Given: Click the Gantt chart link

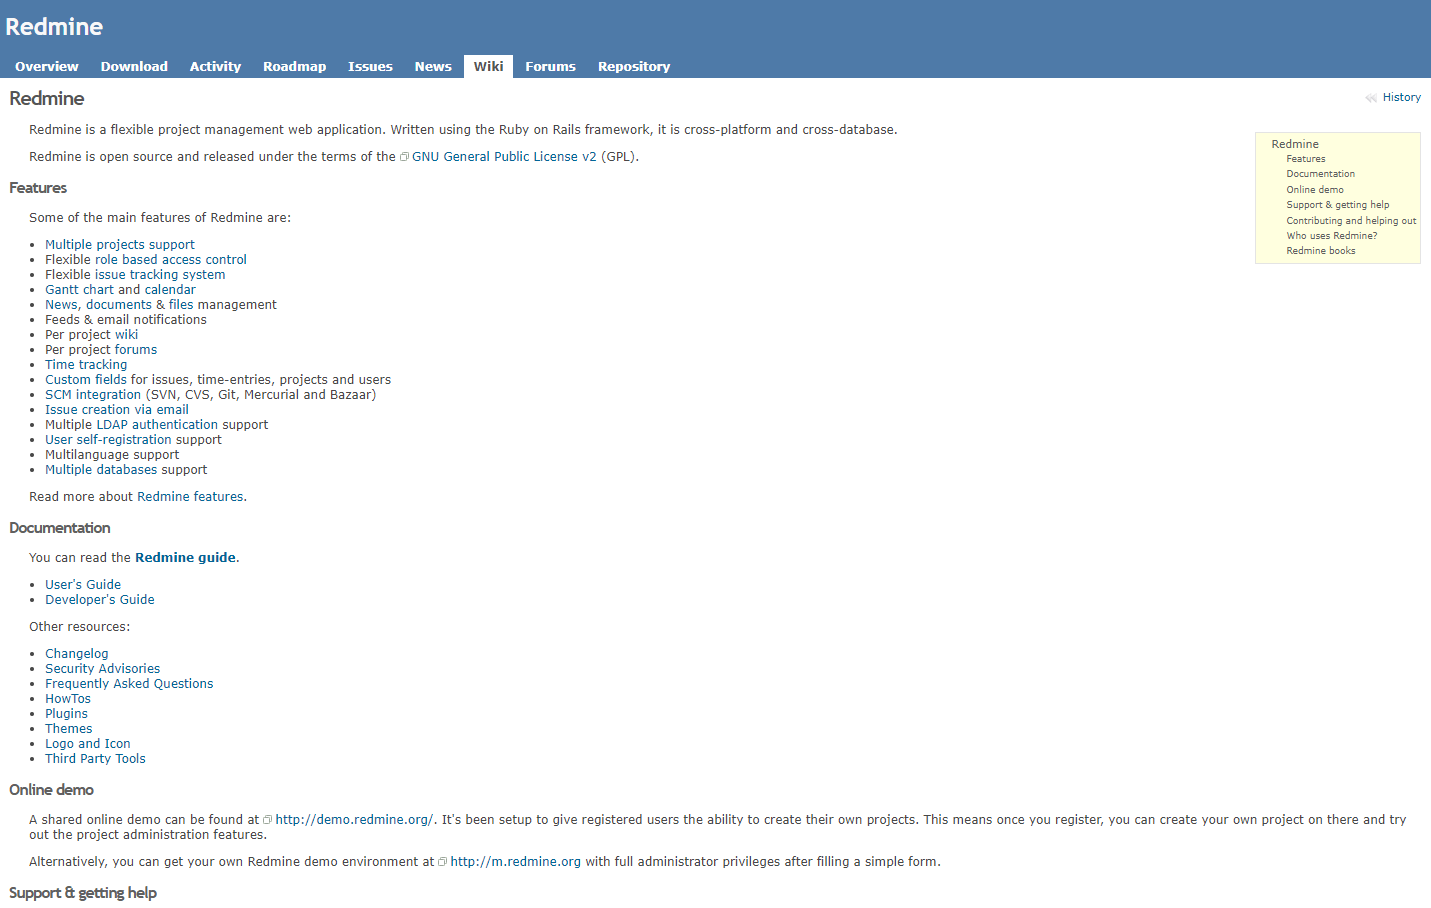Looking at the screenshot, I should coord(79,290).
